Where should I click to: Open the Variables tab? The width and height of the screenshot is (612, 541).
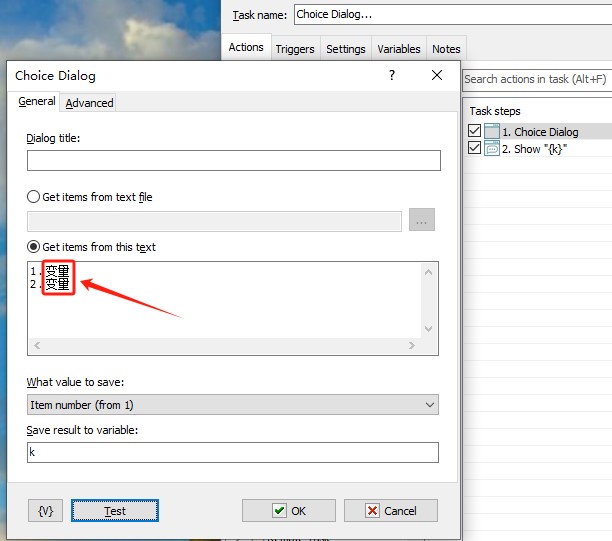398,49
